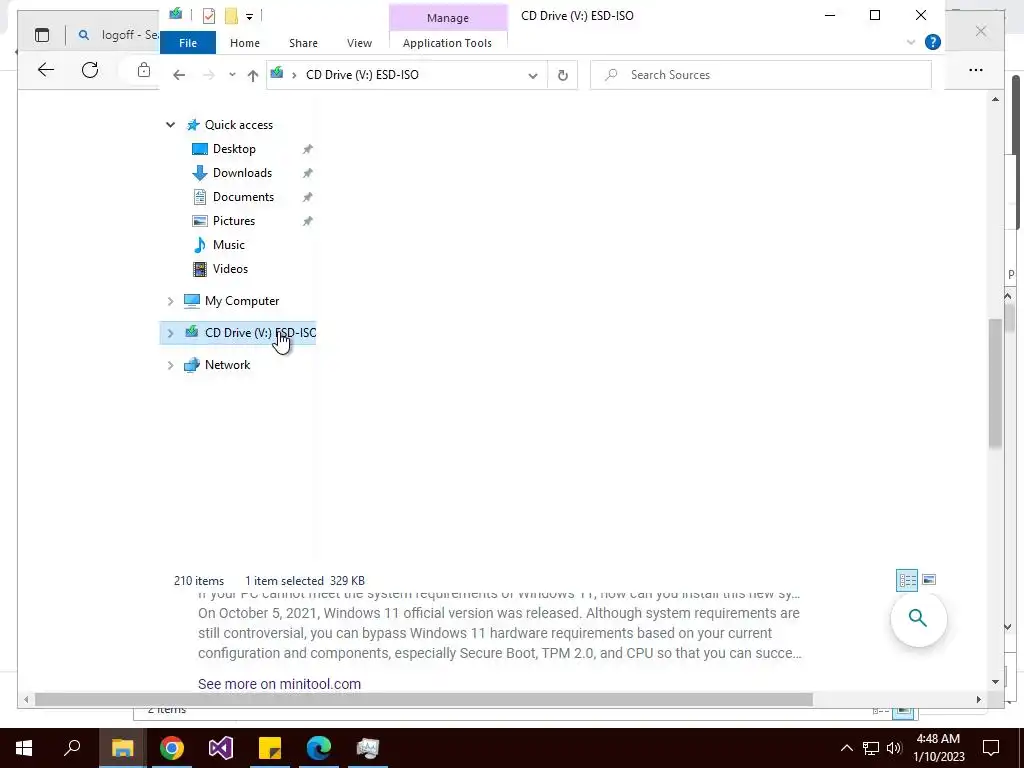Refresh the CD Drive folder view
Screen dimensions: 1024x768
562,76
